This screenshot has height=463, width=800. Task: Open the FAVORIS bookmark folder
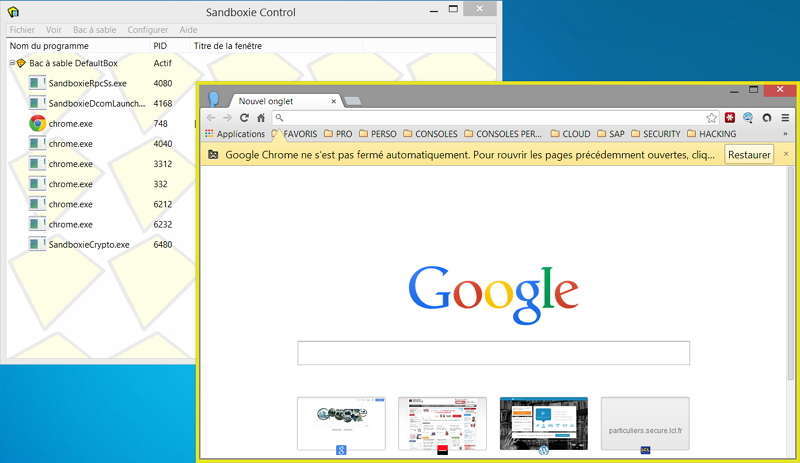(x=294, y=134)
